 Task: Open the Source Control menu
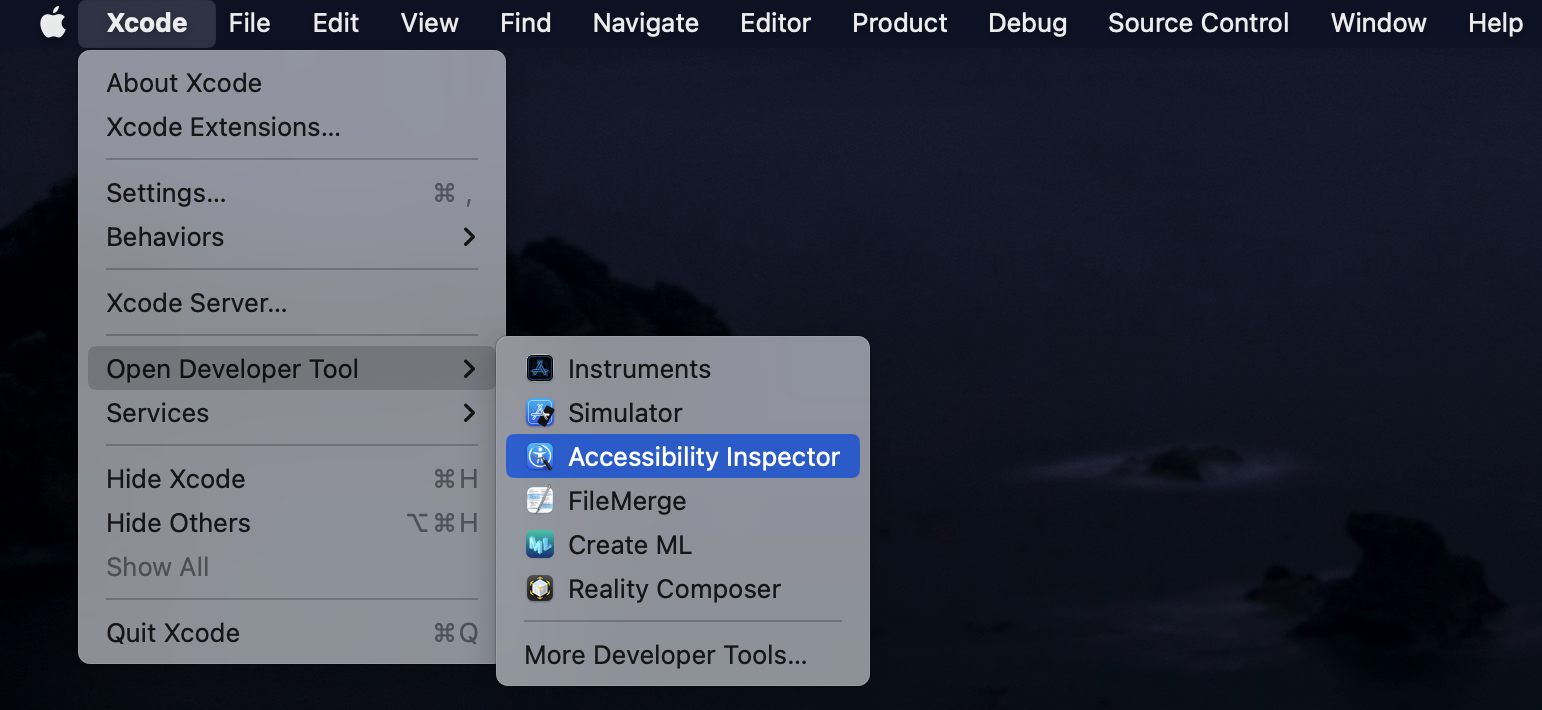tap(1197, 22)
